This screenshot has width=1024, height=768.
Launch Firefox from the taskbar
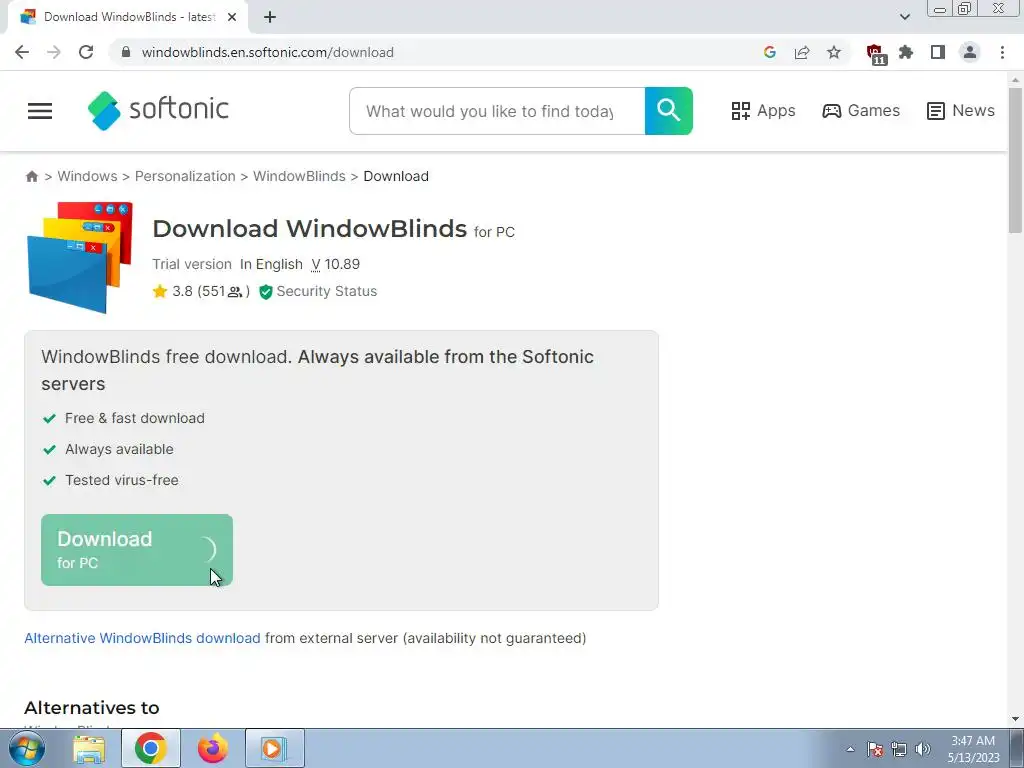click(213, 749)
